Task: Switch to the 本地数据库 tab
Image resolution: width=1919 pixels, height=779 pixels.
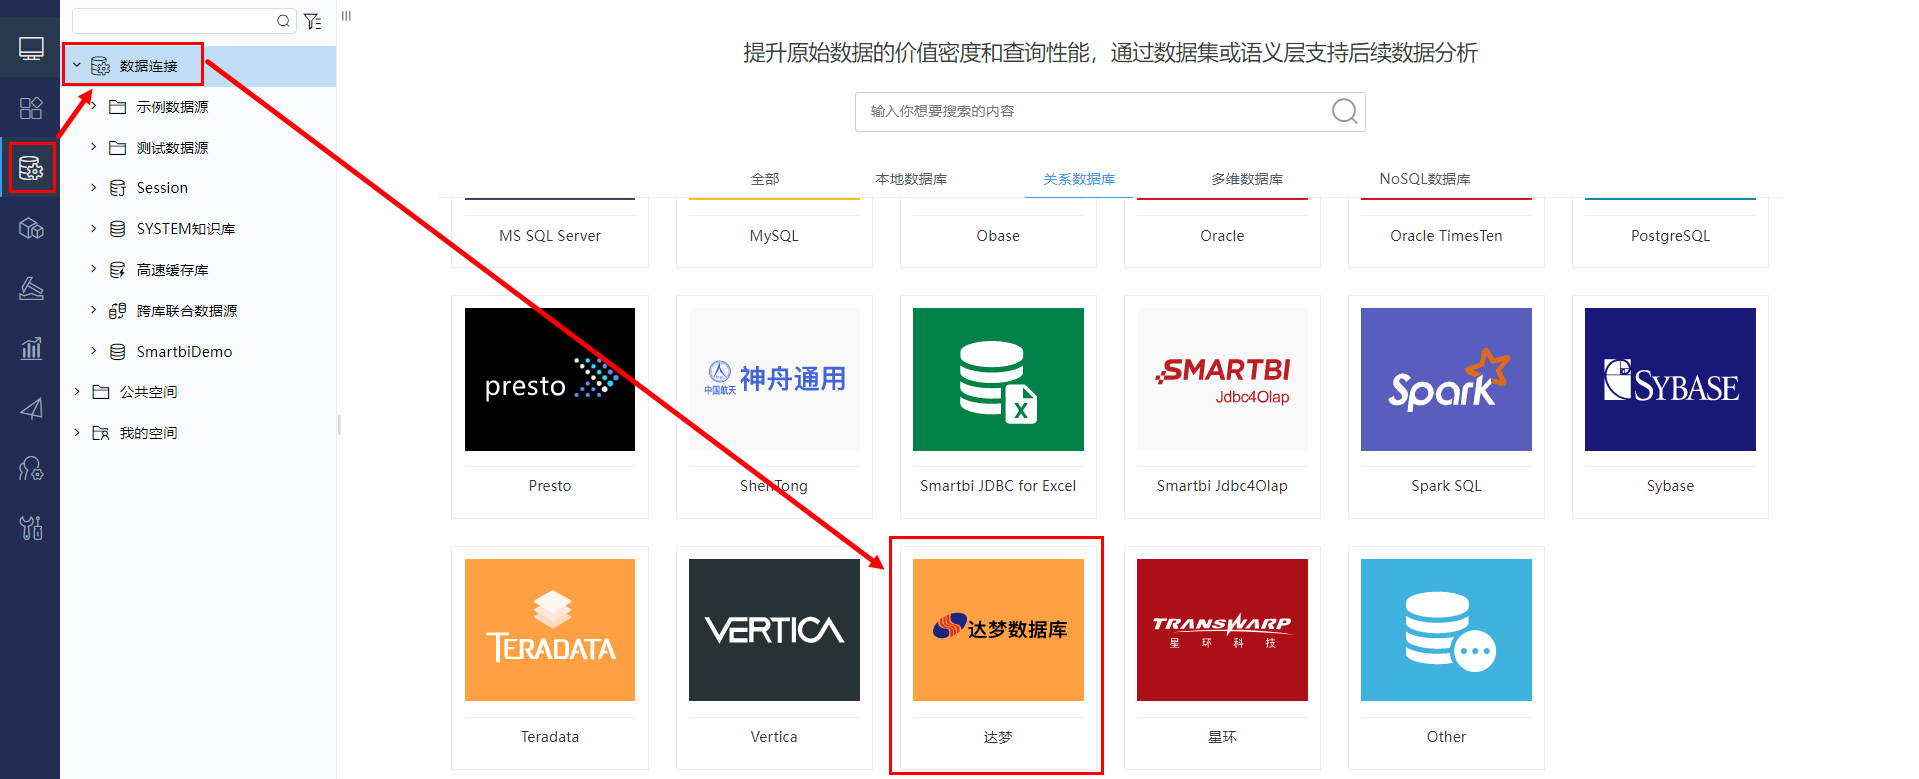Action: point(911,179)
